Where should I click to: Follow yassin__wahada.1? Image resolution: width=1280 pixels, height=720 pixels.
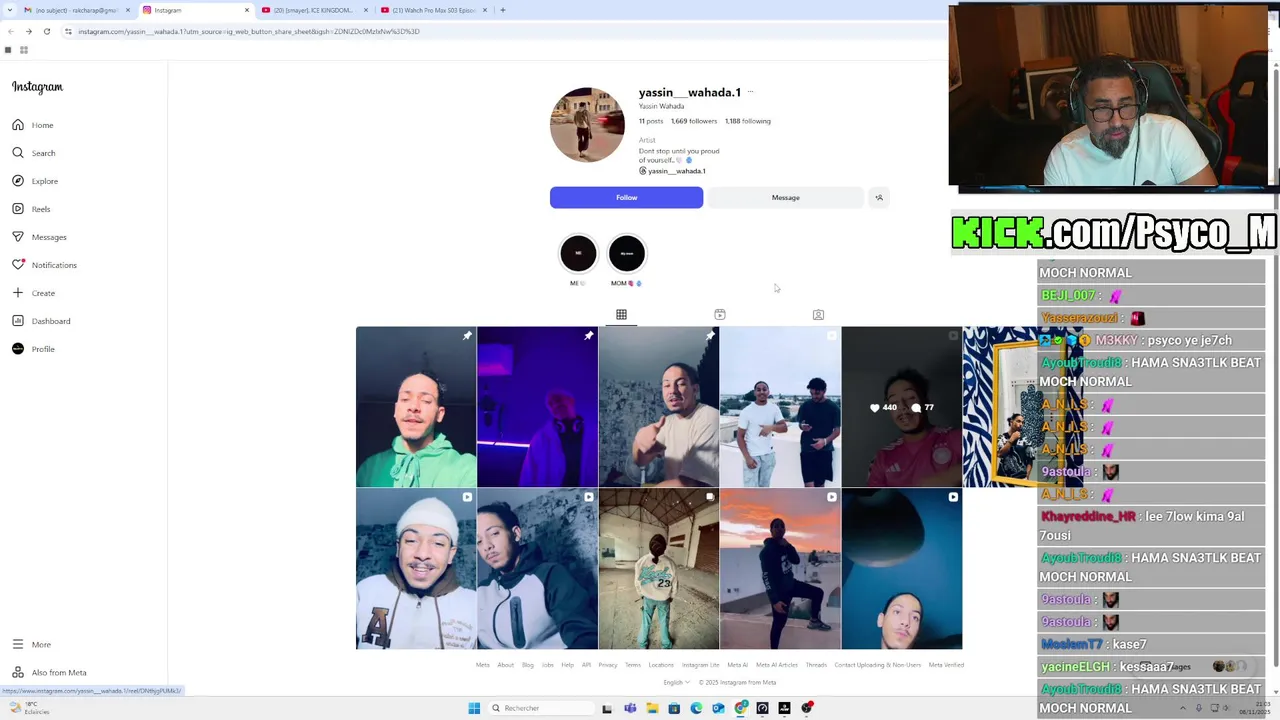coord(626,197)
